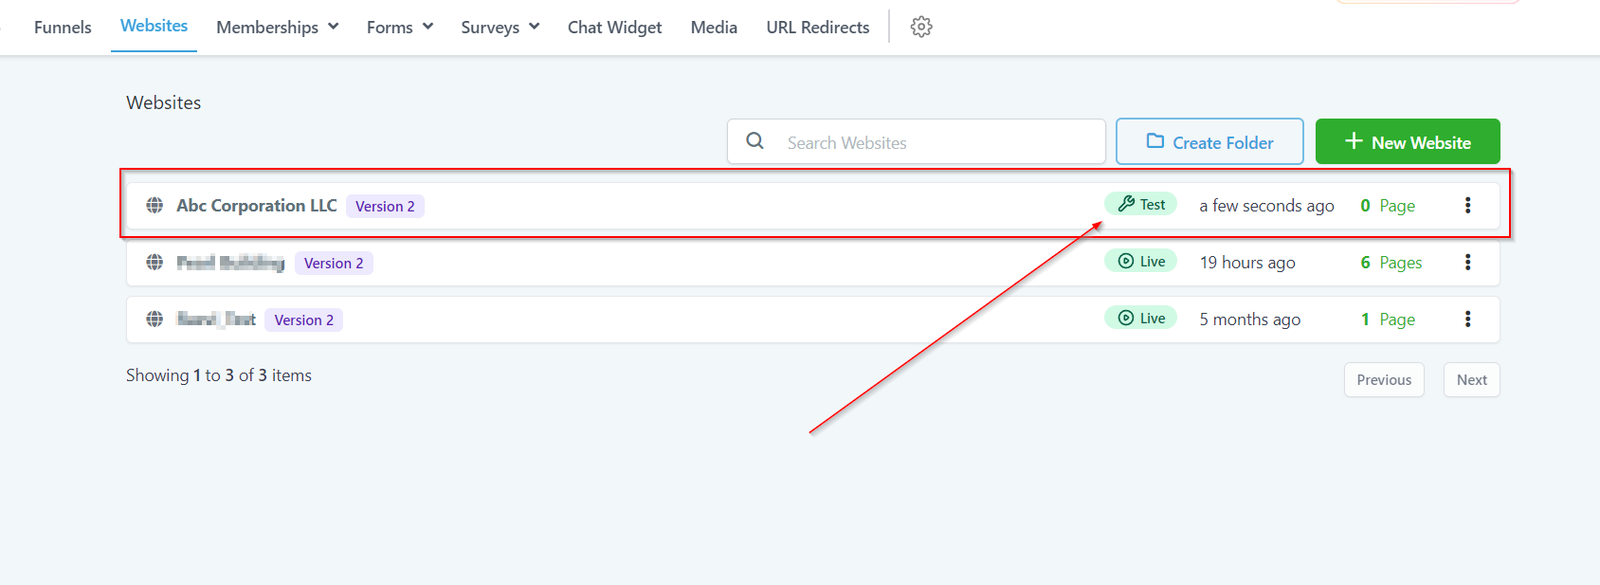Expand the Forms dropdown menu
This screenshot has width=1600, height=585.
pyautogui.click(x=400, y=27)
